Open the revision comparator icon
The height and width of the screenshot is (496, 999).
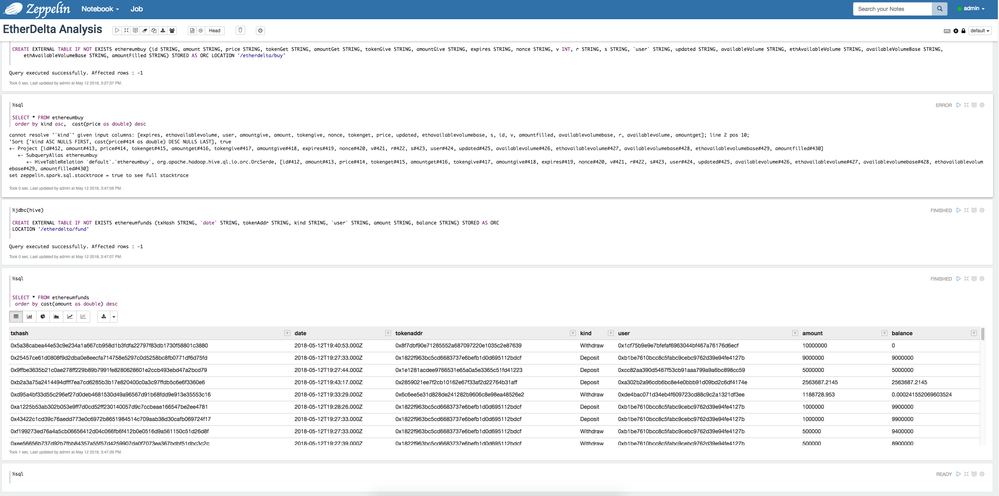[x=201, y=31]
